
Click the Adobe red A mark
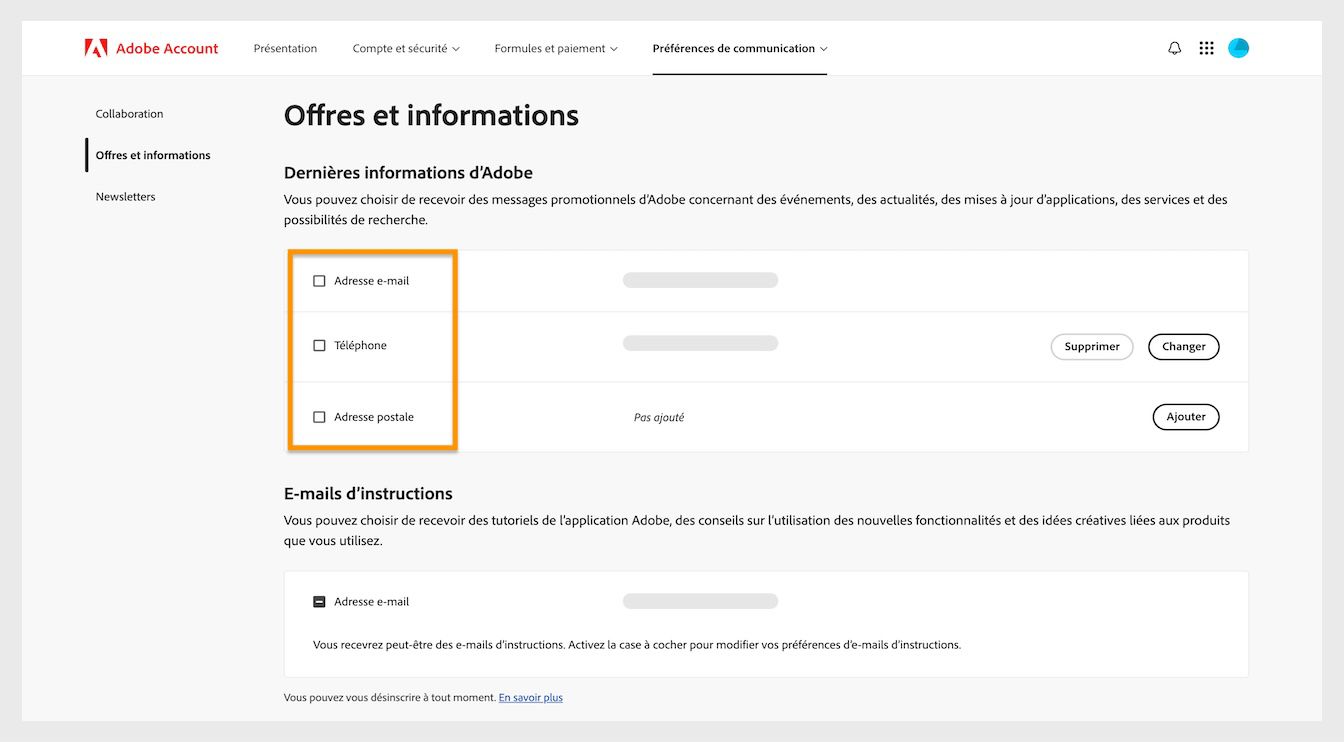coord(94,46)
